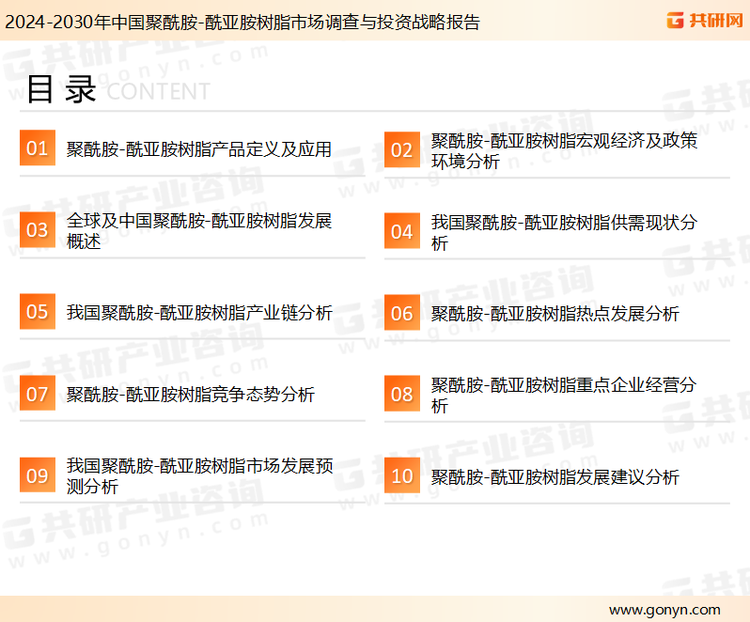Select chapter title 聚酰胺-酰亚胺树脂重点企业经营分析

tap(563, 395)
